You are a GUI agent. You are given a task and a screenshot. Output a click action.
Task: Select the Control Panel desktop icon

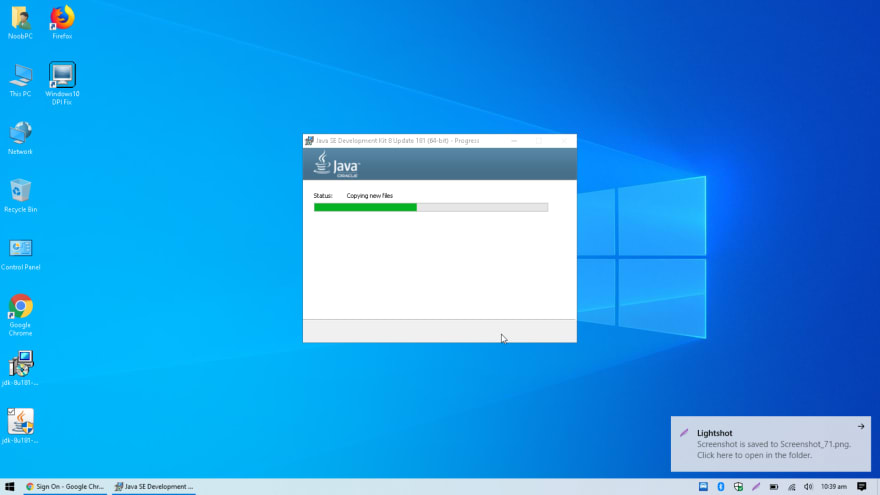coord(20,254)
